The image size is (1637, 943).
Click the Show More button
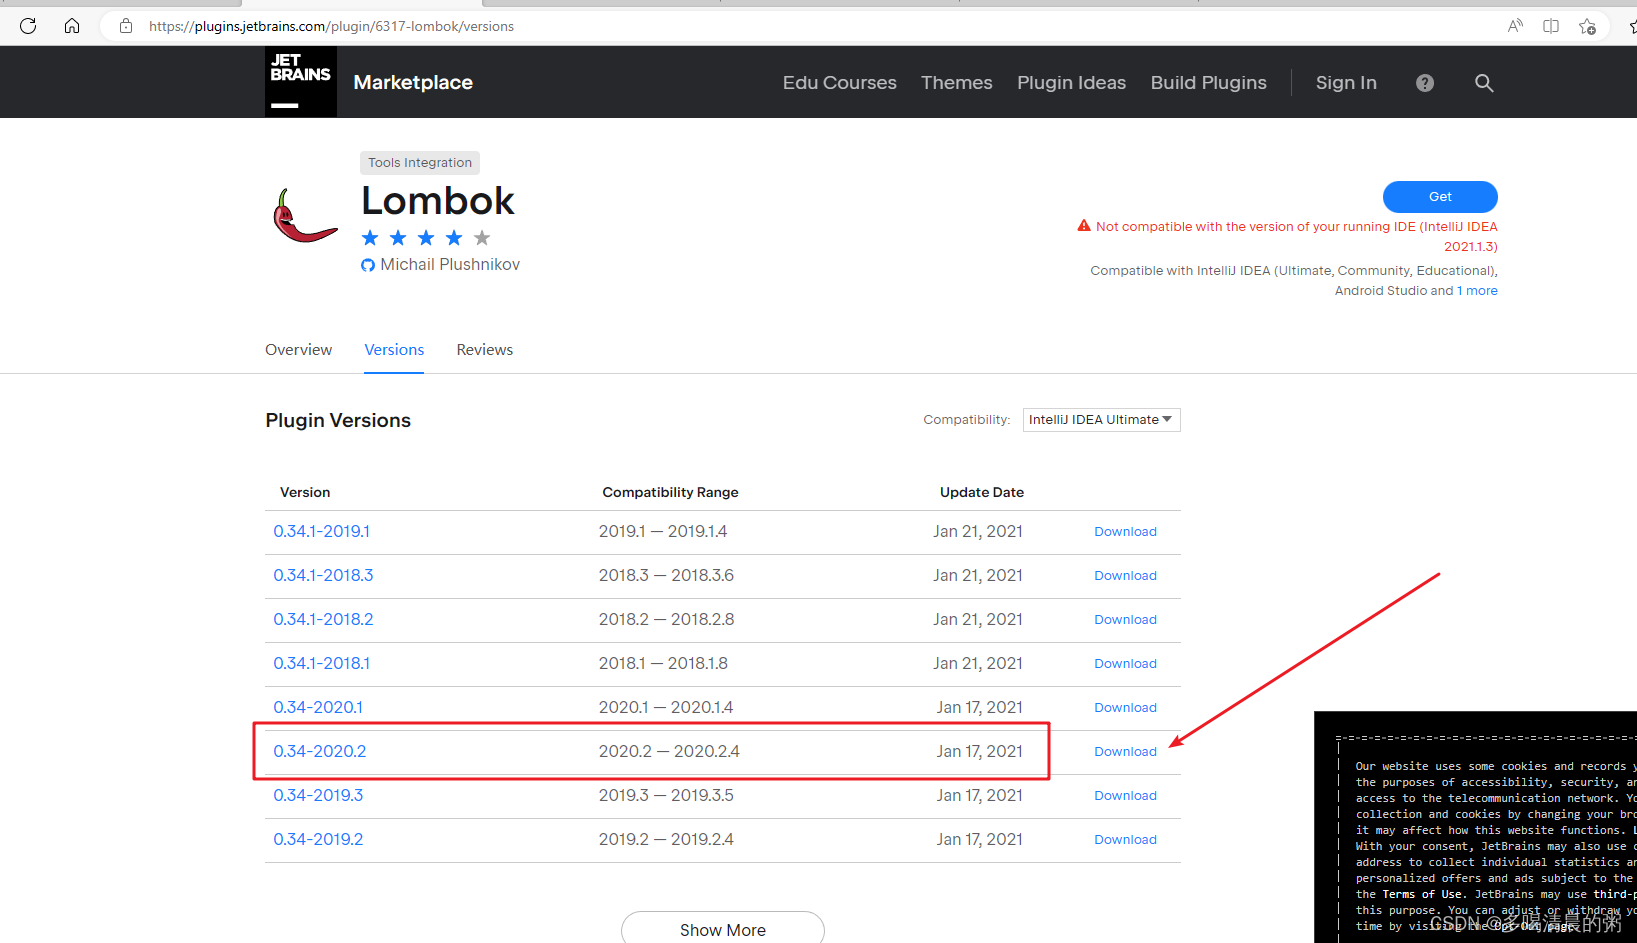[x=723, y=929]
